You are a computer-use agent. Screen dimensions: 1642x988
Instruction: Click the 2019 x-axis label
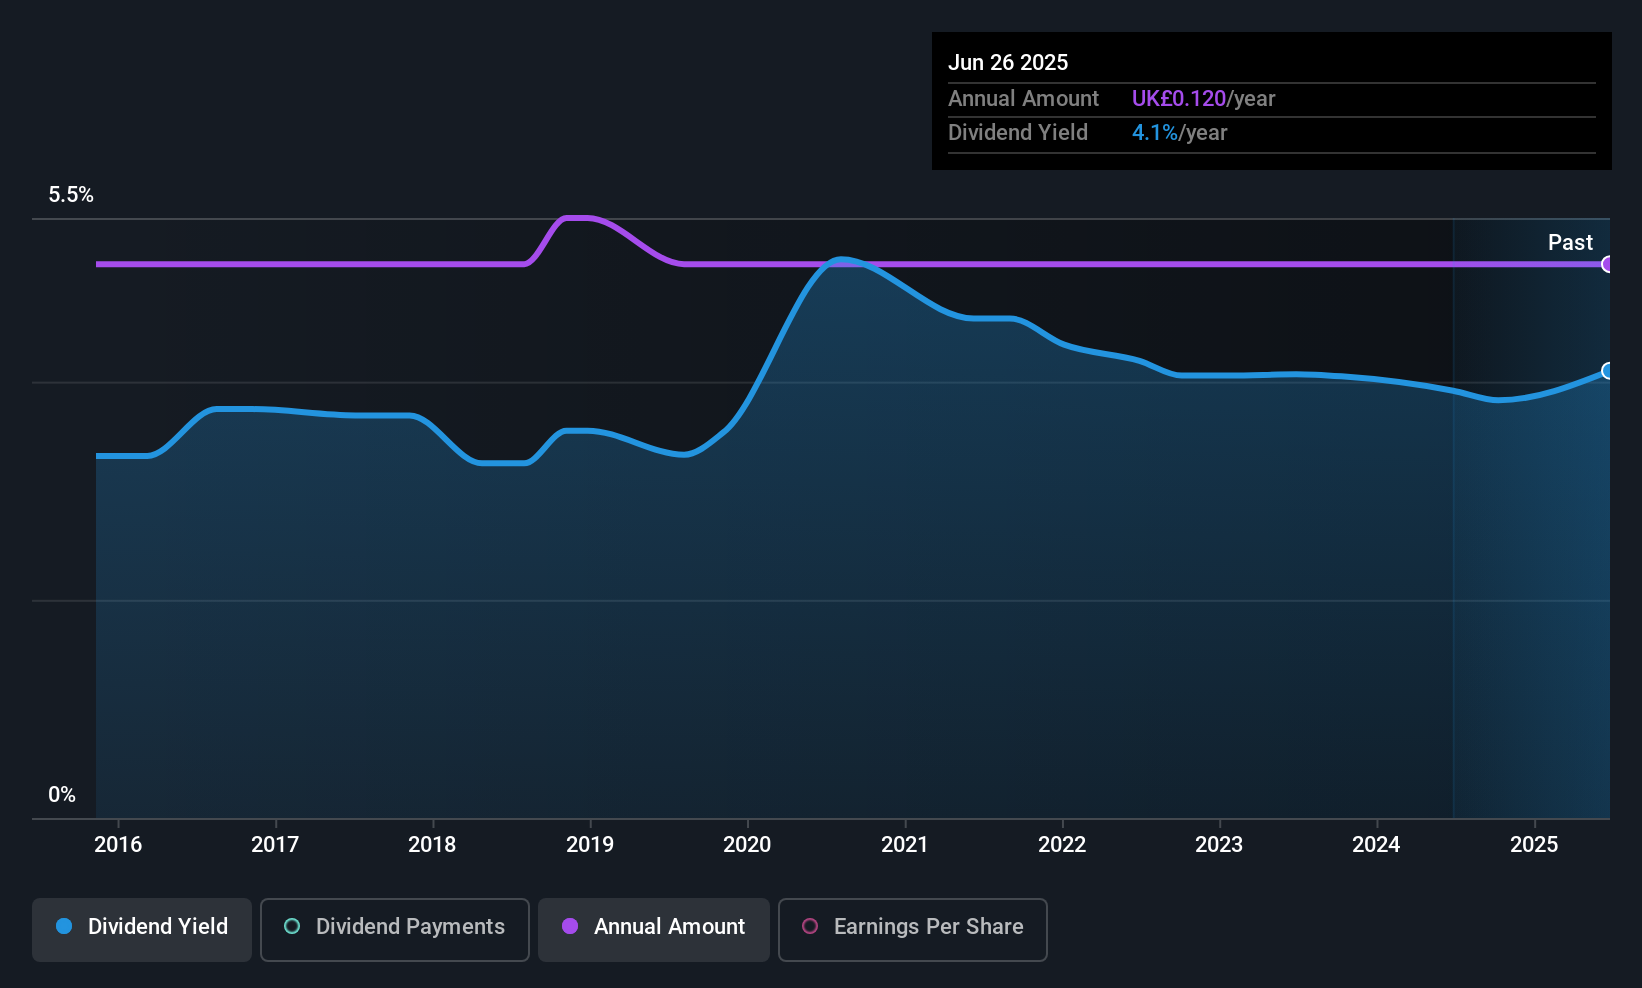click(x=590, y=844)
